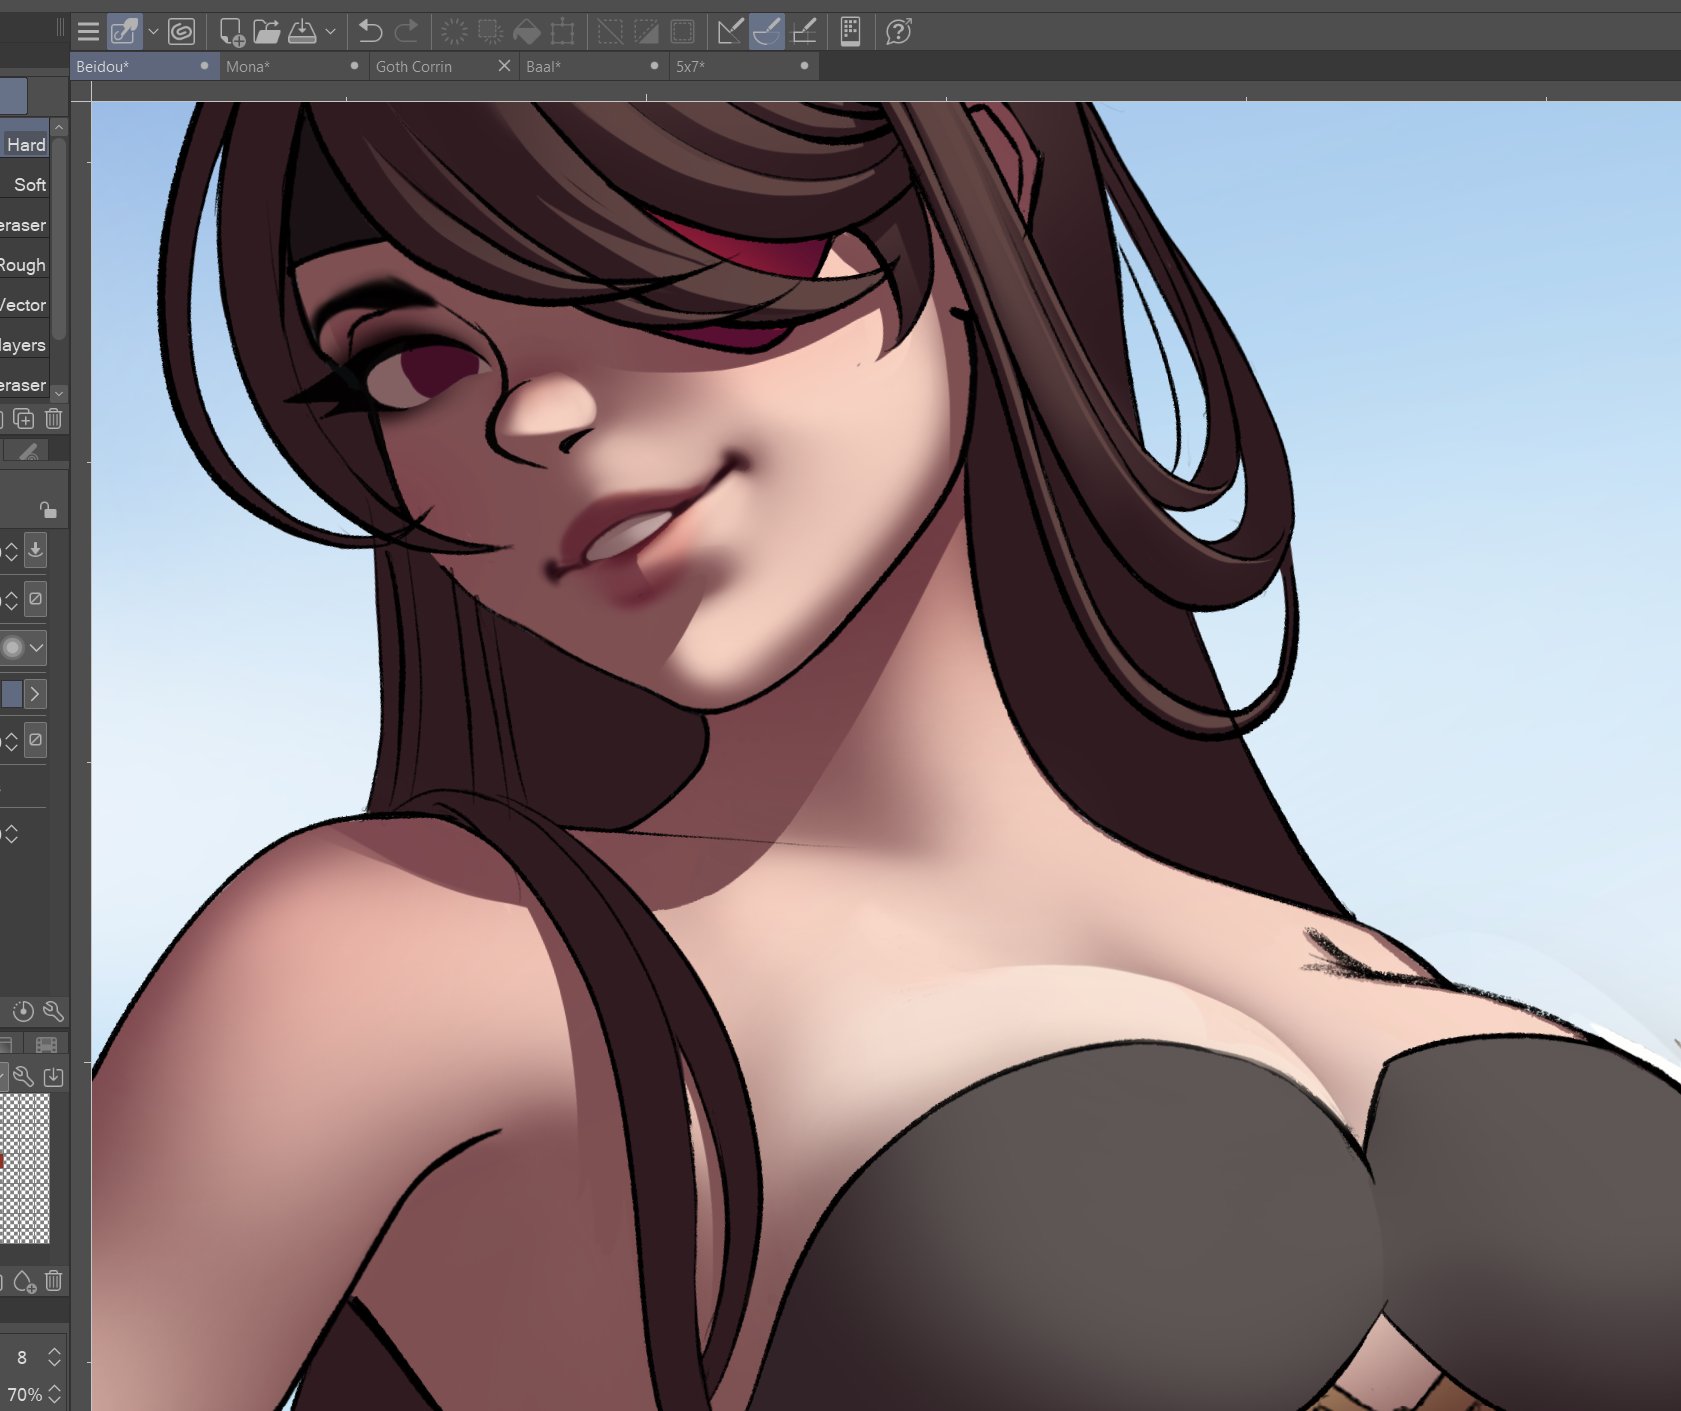The image size is (1681, 1411).
Task: Toggle the layer lock padlock
Action: 49,510
